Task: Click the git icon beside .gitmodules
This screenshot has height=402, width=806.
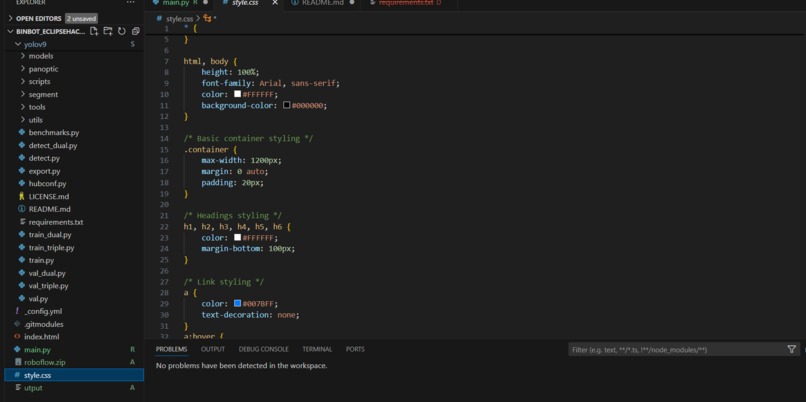Action: point(17,324)
